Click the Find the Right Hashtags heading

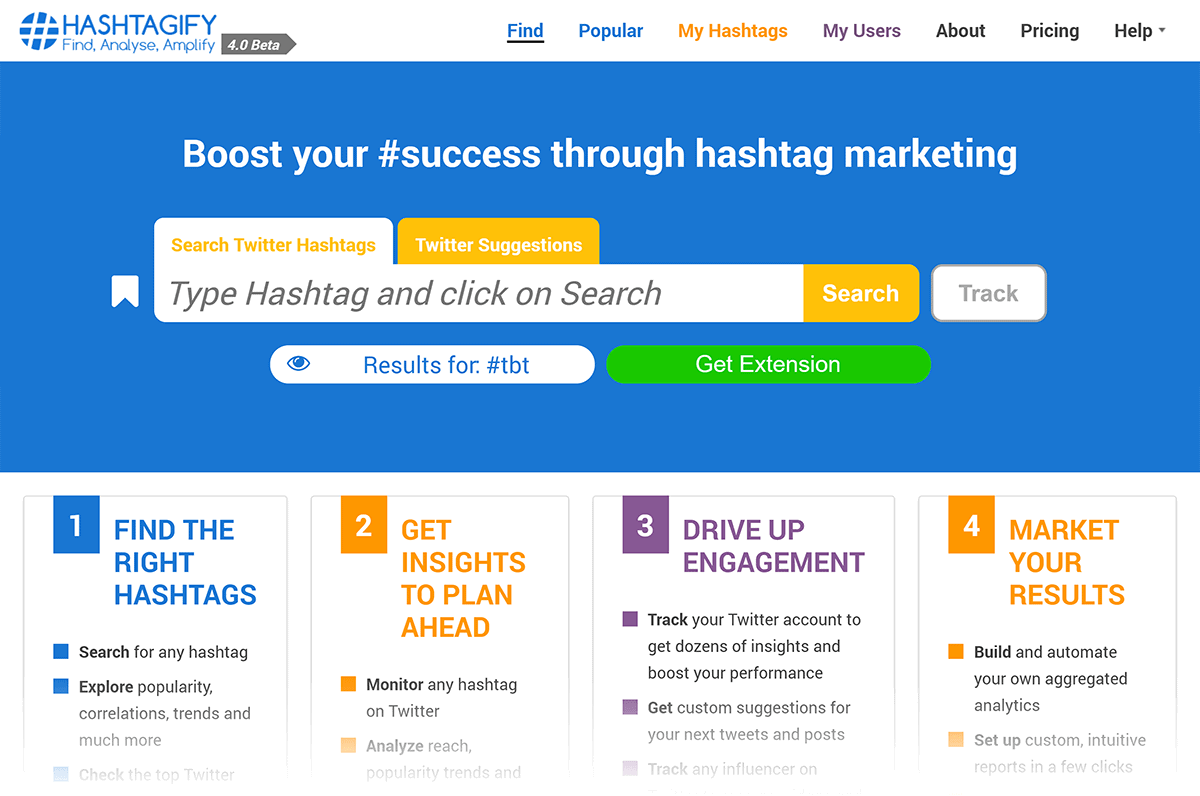(185, 562)
